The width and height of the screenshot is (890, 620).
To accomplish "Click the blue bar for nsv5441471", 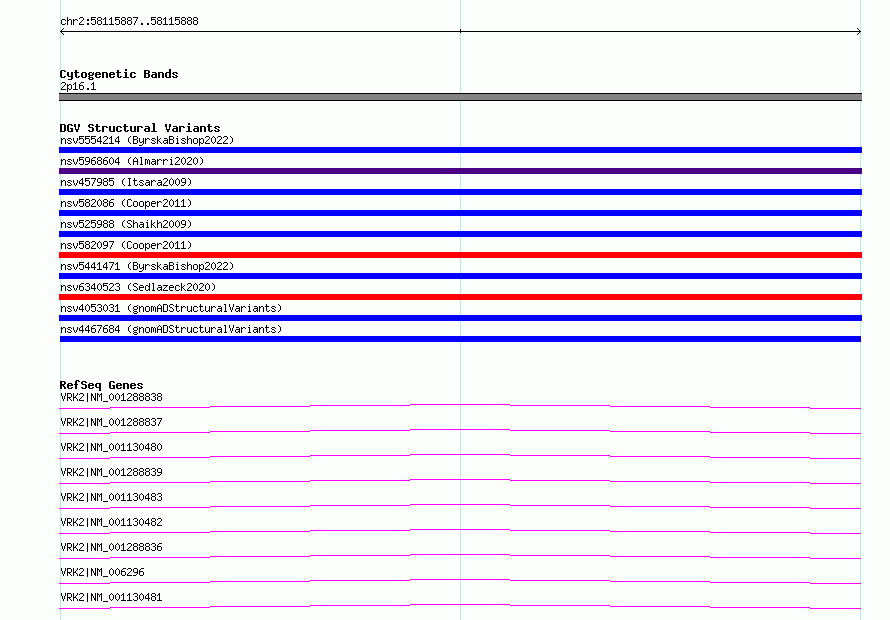I will (460, 276).
